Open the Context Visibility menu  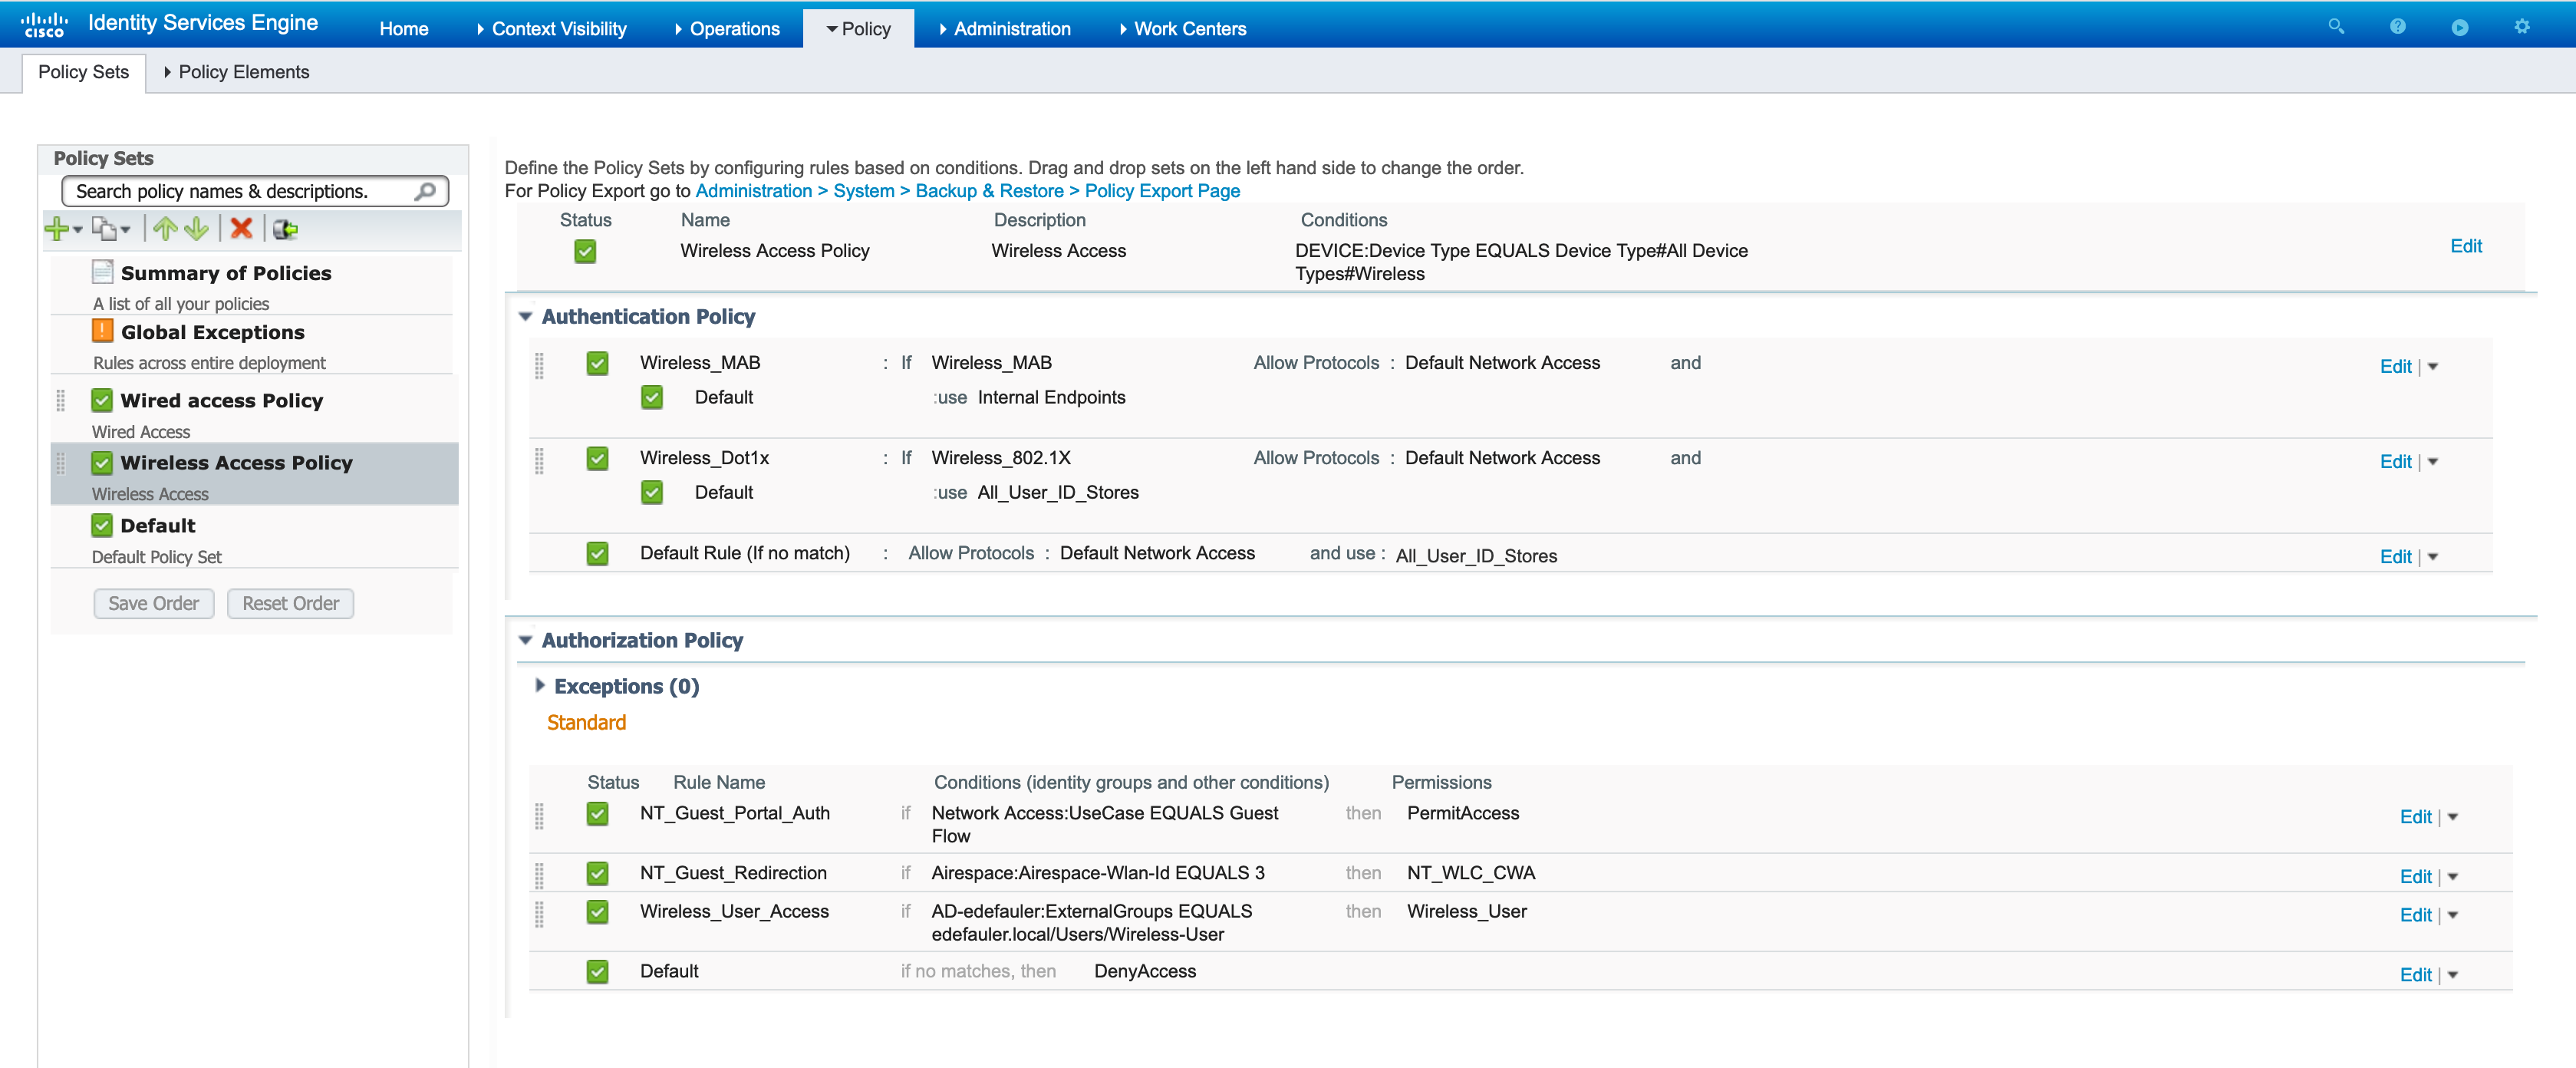tap(551, 29)
